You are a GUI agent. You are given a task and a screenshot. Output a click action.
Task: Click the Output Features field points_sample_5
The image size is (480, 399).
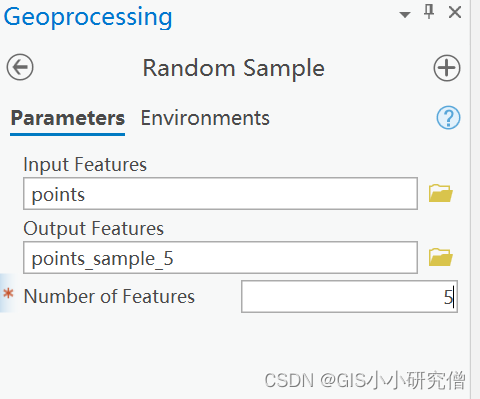click(x=220, y=258)
